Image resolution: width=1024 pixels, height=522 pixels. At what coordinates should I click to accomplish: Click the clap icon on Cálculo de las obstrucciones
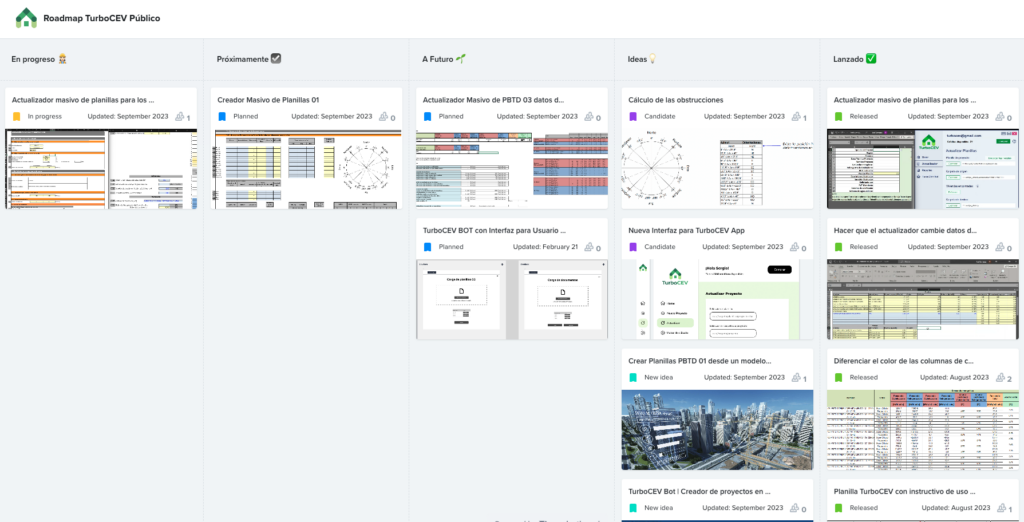click(795, 117)
